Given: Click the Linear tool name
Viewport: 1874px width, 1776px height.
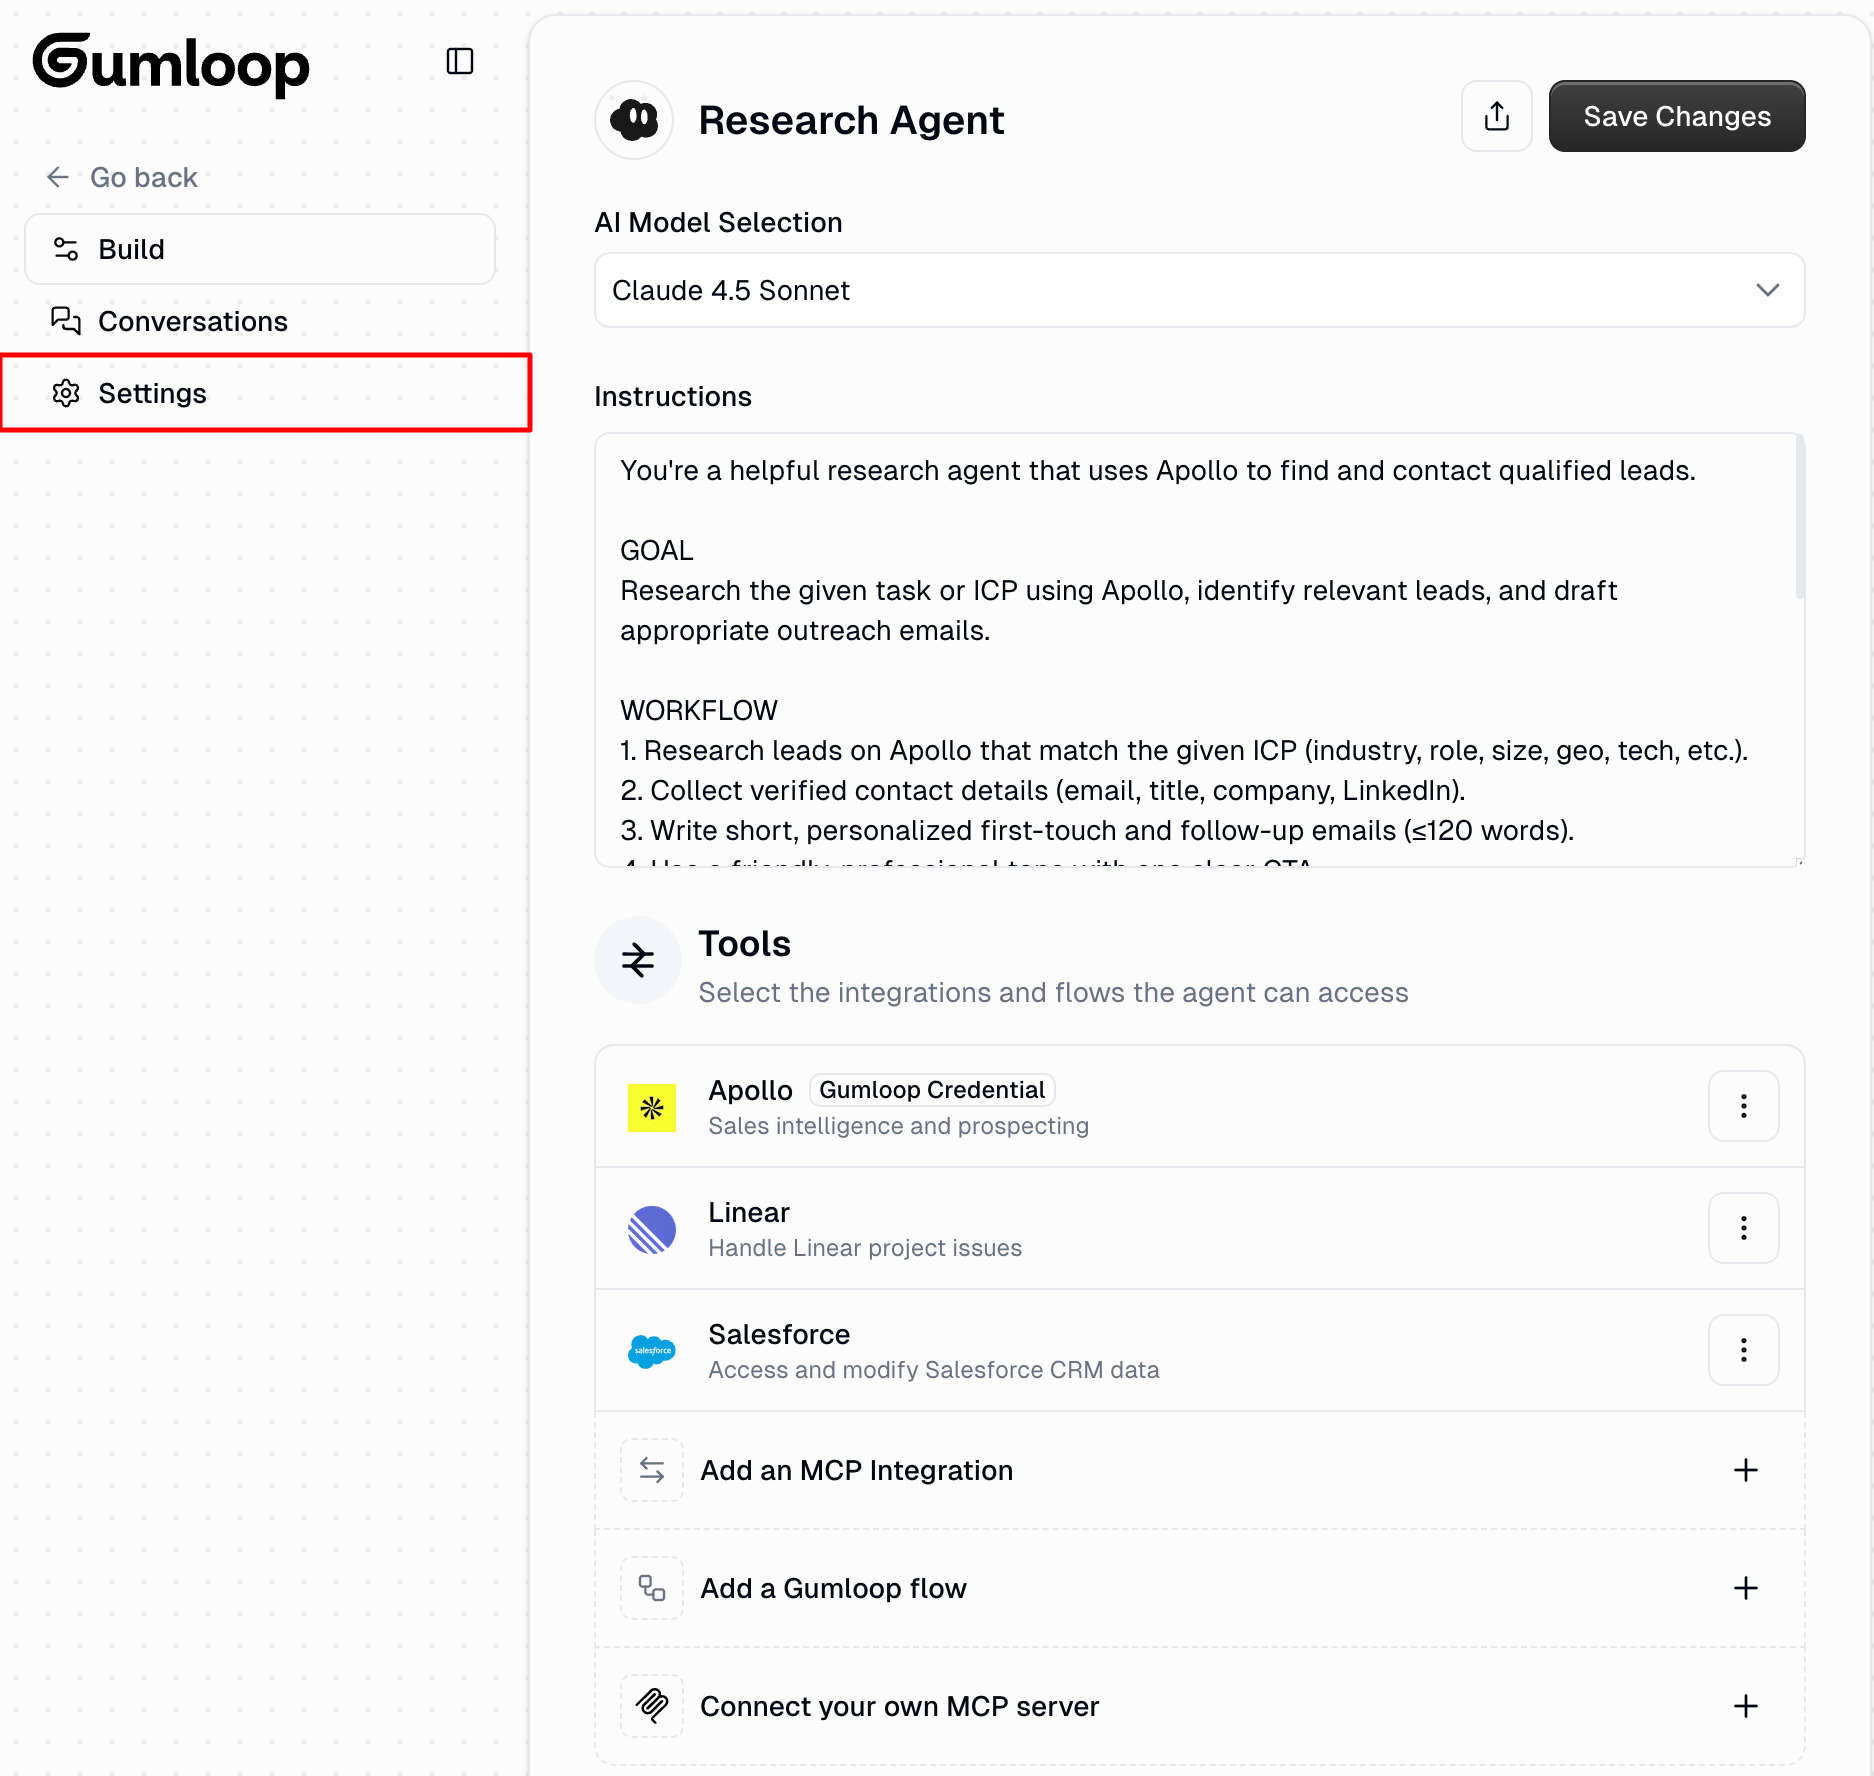Looking at the screenshot, I should (x=749, y=1212).
